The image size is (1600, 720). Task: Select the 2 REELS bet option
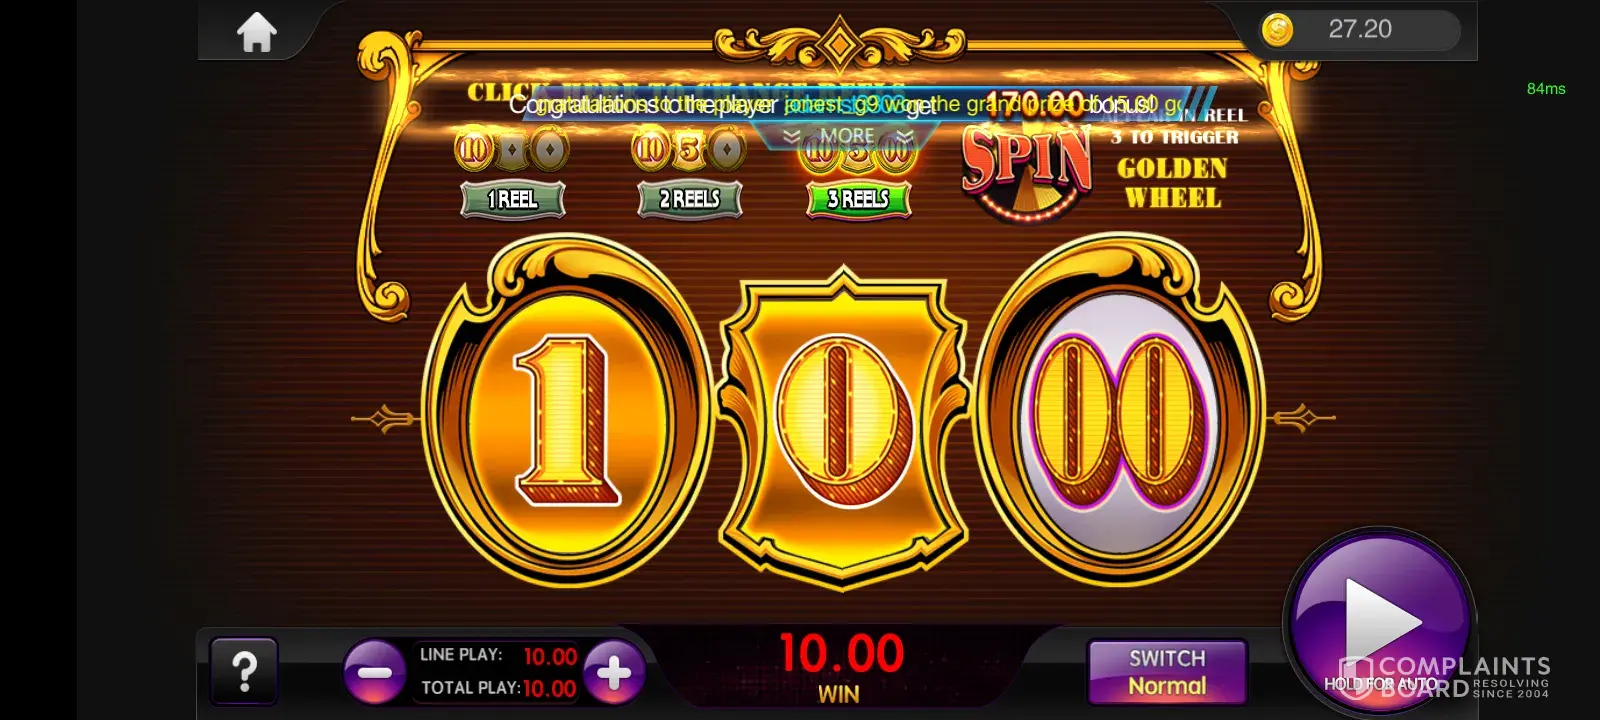(x=690, y=199)
